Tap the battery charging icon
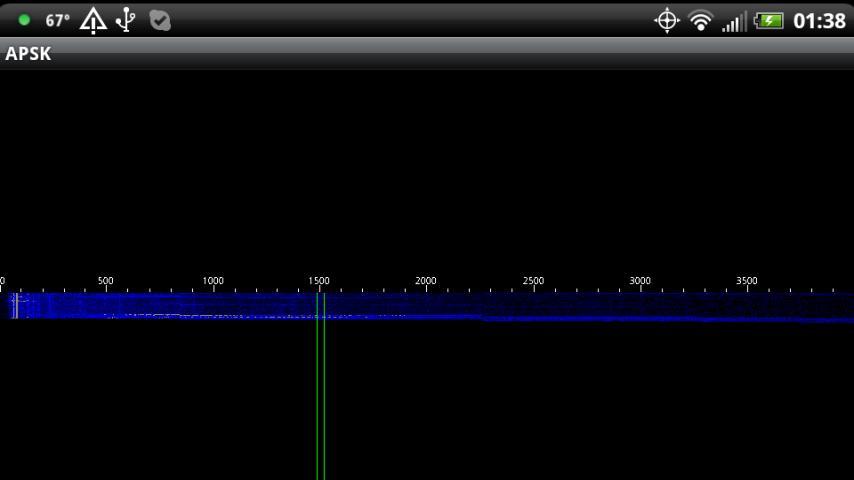 pyautogui.click(x=768, y=20)
